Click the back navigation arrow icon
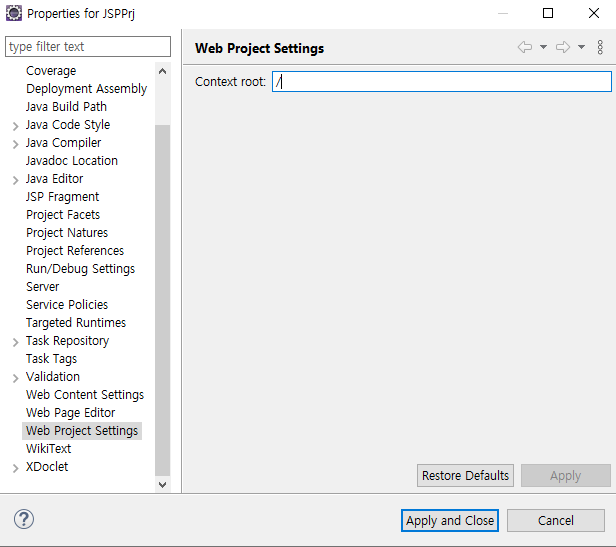616x547 pixels. click(525, 47)
